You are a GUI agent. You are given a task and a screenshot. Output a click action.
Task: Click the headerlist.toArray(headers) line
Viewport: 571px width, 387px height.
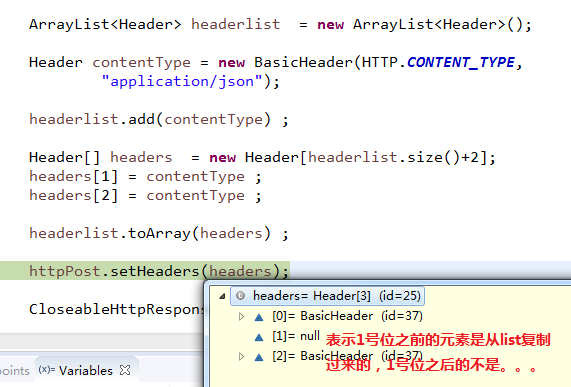159,233
